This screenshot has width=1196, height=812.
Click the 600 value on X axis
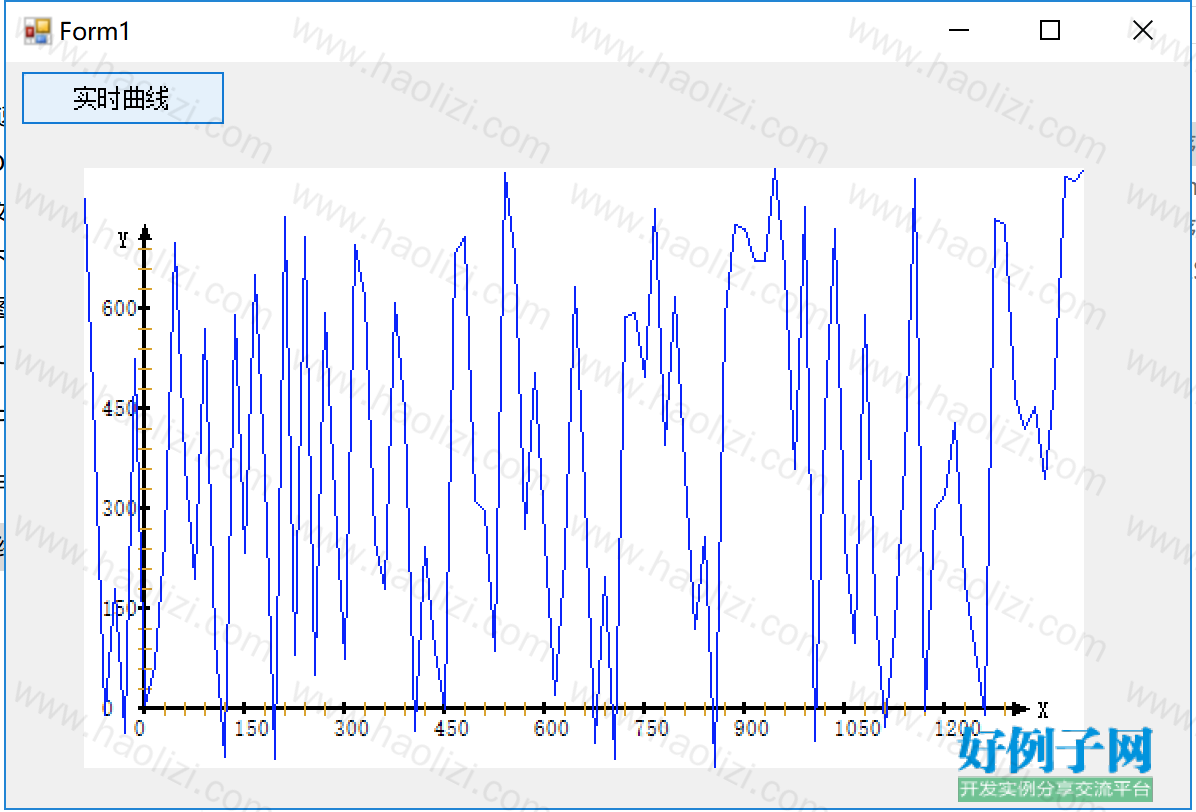551,728
